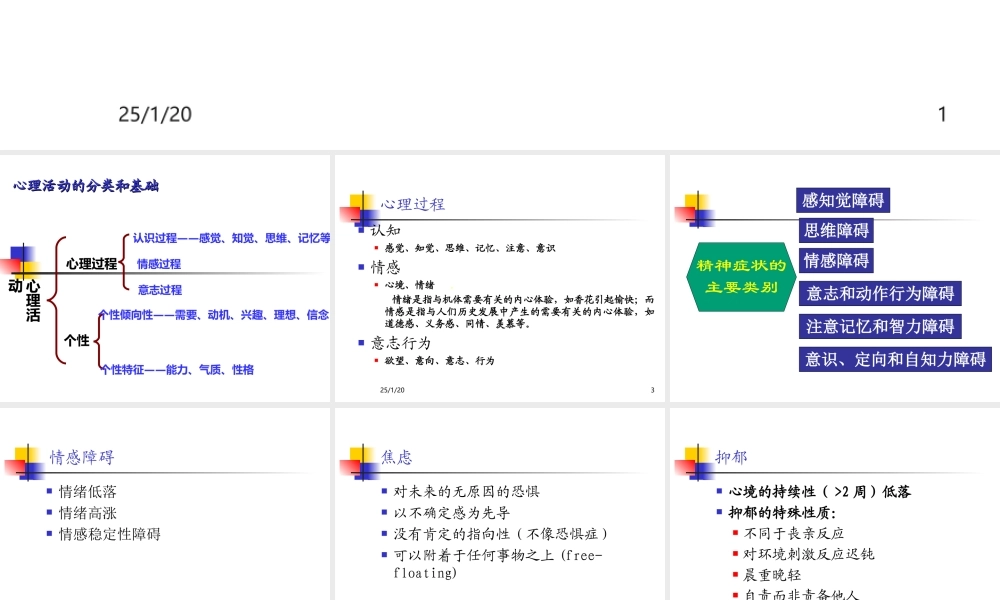This screenshot has width=1000, height=600.
Task: Click the 认识过程——感觉、知觉、思维、记忆等 line
Action: pyautogui.click(x=232, y=238)
